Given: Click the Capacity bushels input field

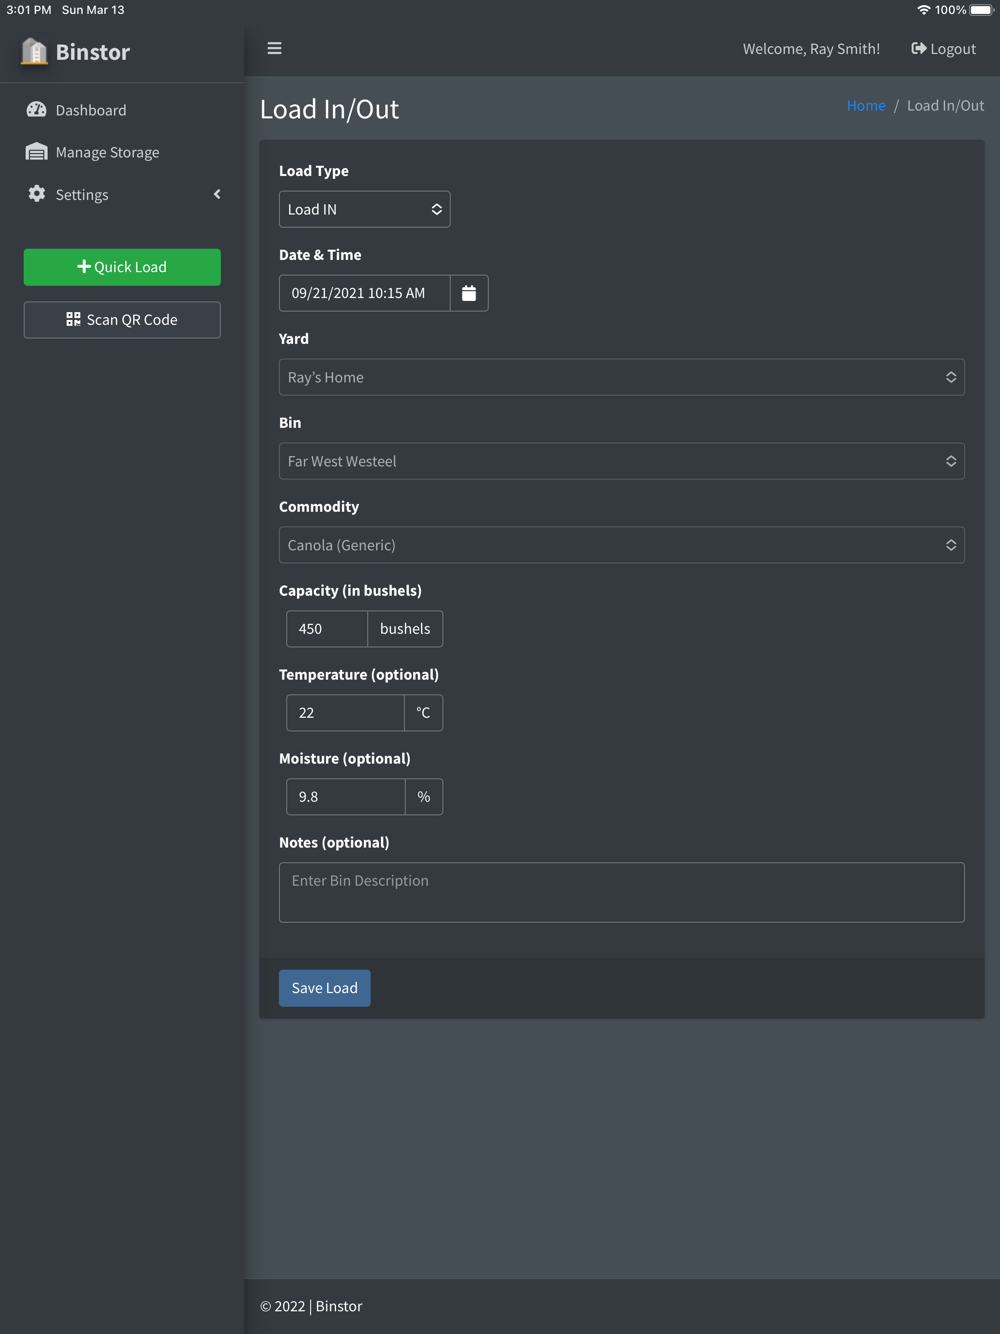Looking at the screenshot, I should coord(327,629).
